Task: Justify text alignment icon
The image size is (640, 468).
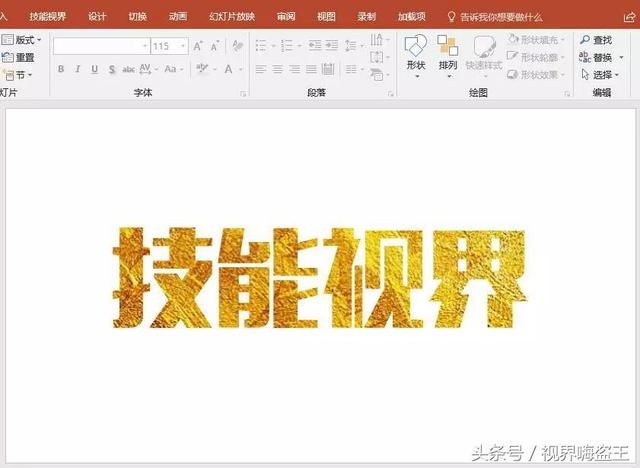Action: [x=311, y=69]
